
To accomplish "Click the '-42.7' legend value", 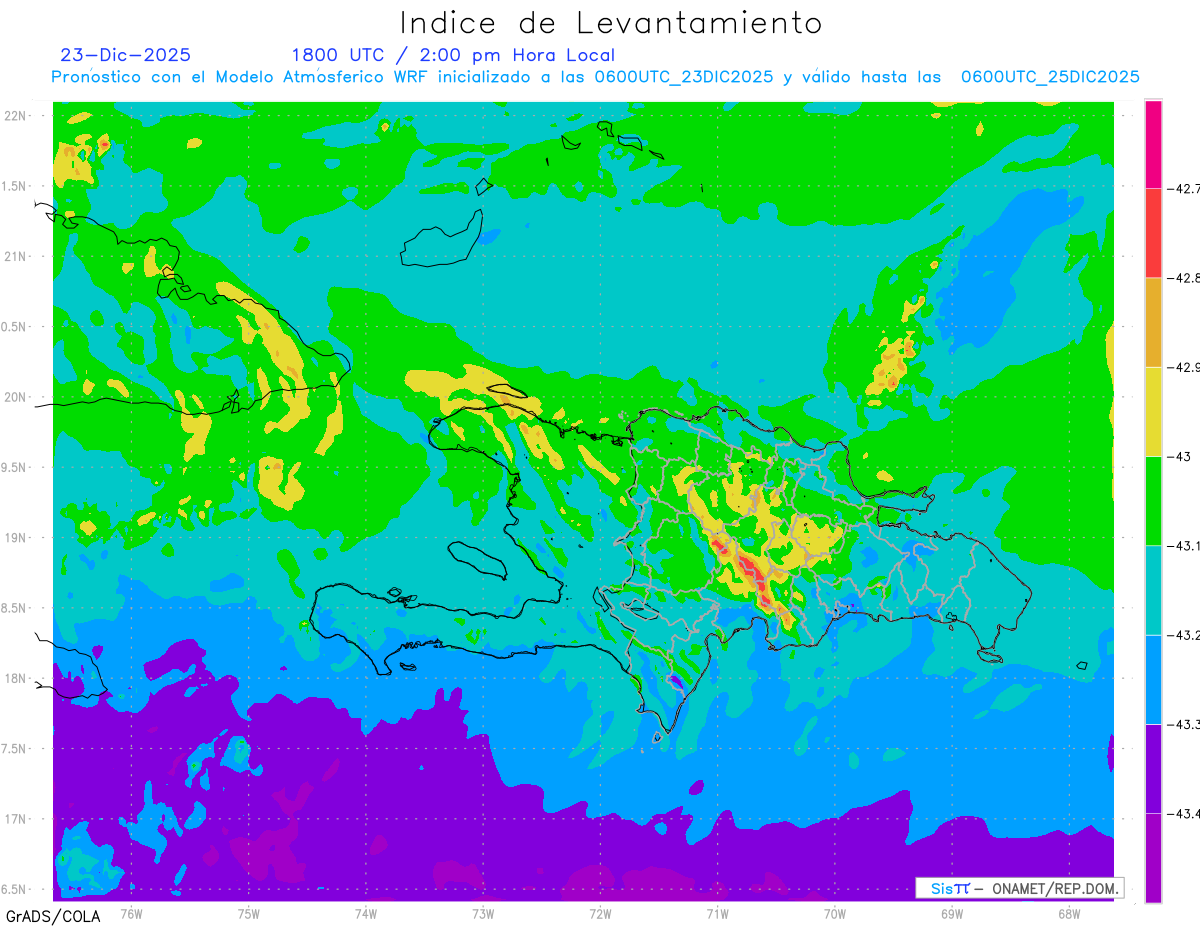I will coord(1182,189).
